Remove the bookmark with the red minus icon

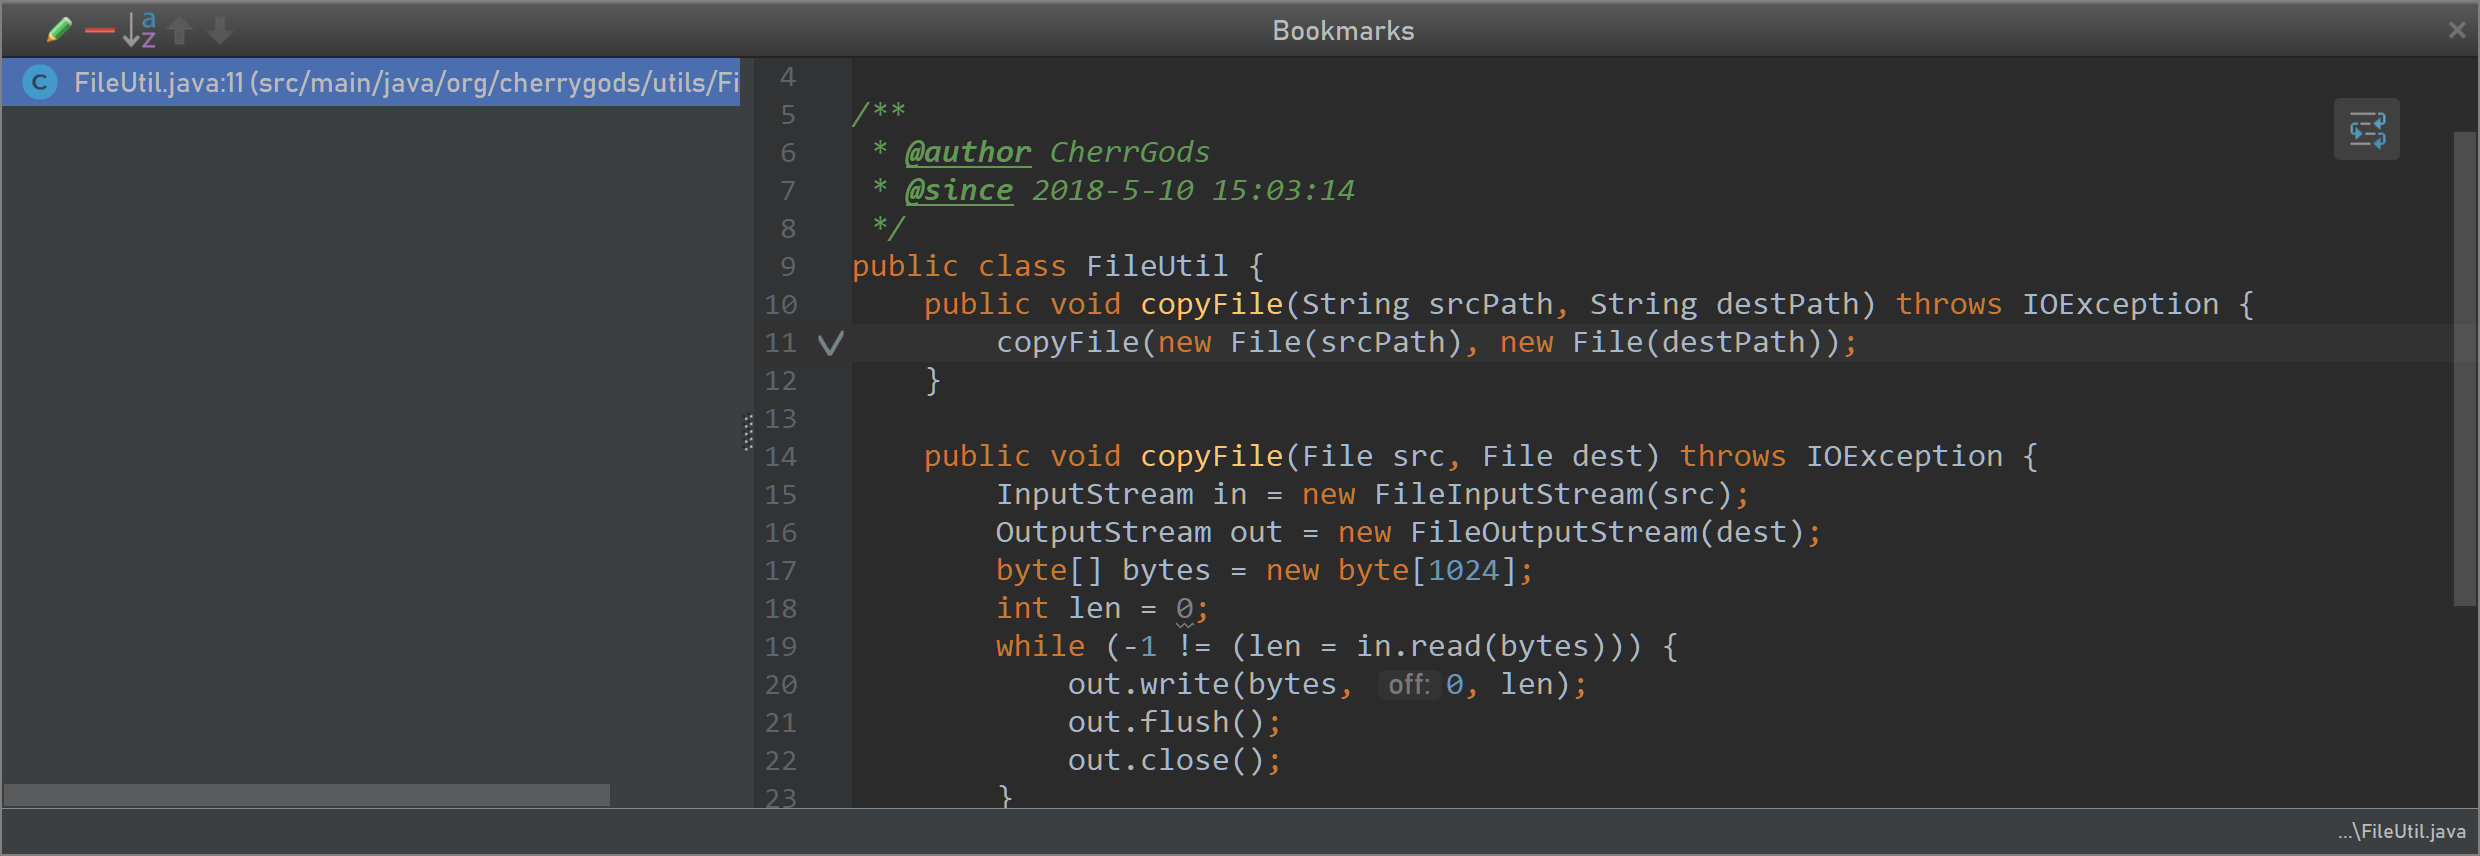99,32
